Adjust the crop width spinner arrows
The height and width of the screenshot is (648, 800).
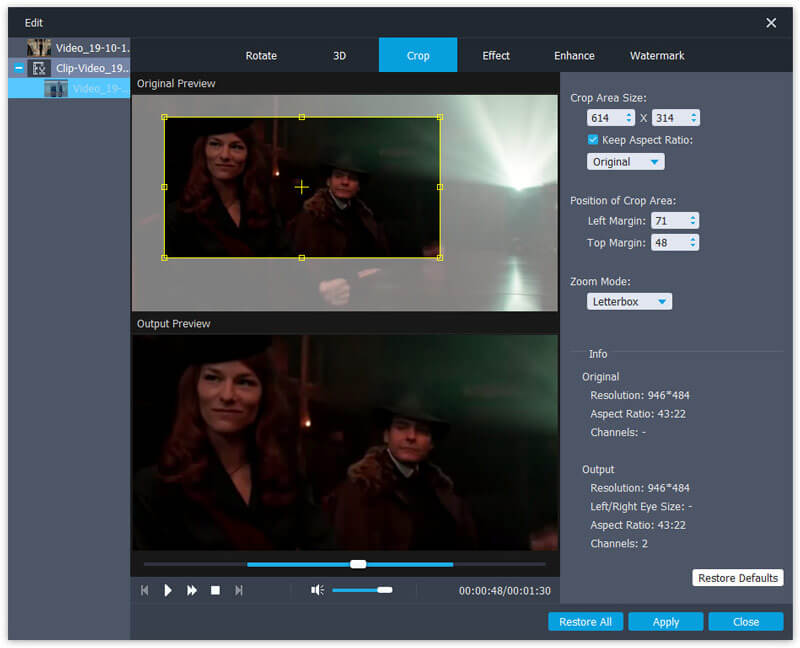(629, 118)
